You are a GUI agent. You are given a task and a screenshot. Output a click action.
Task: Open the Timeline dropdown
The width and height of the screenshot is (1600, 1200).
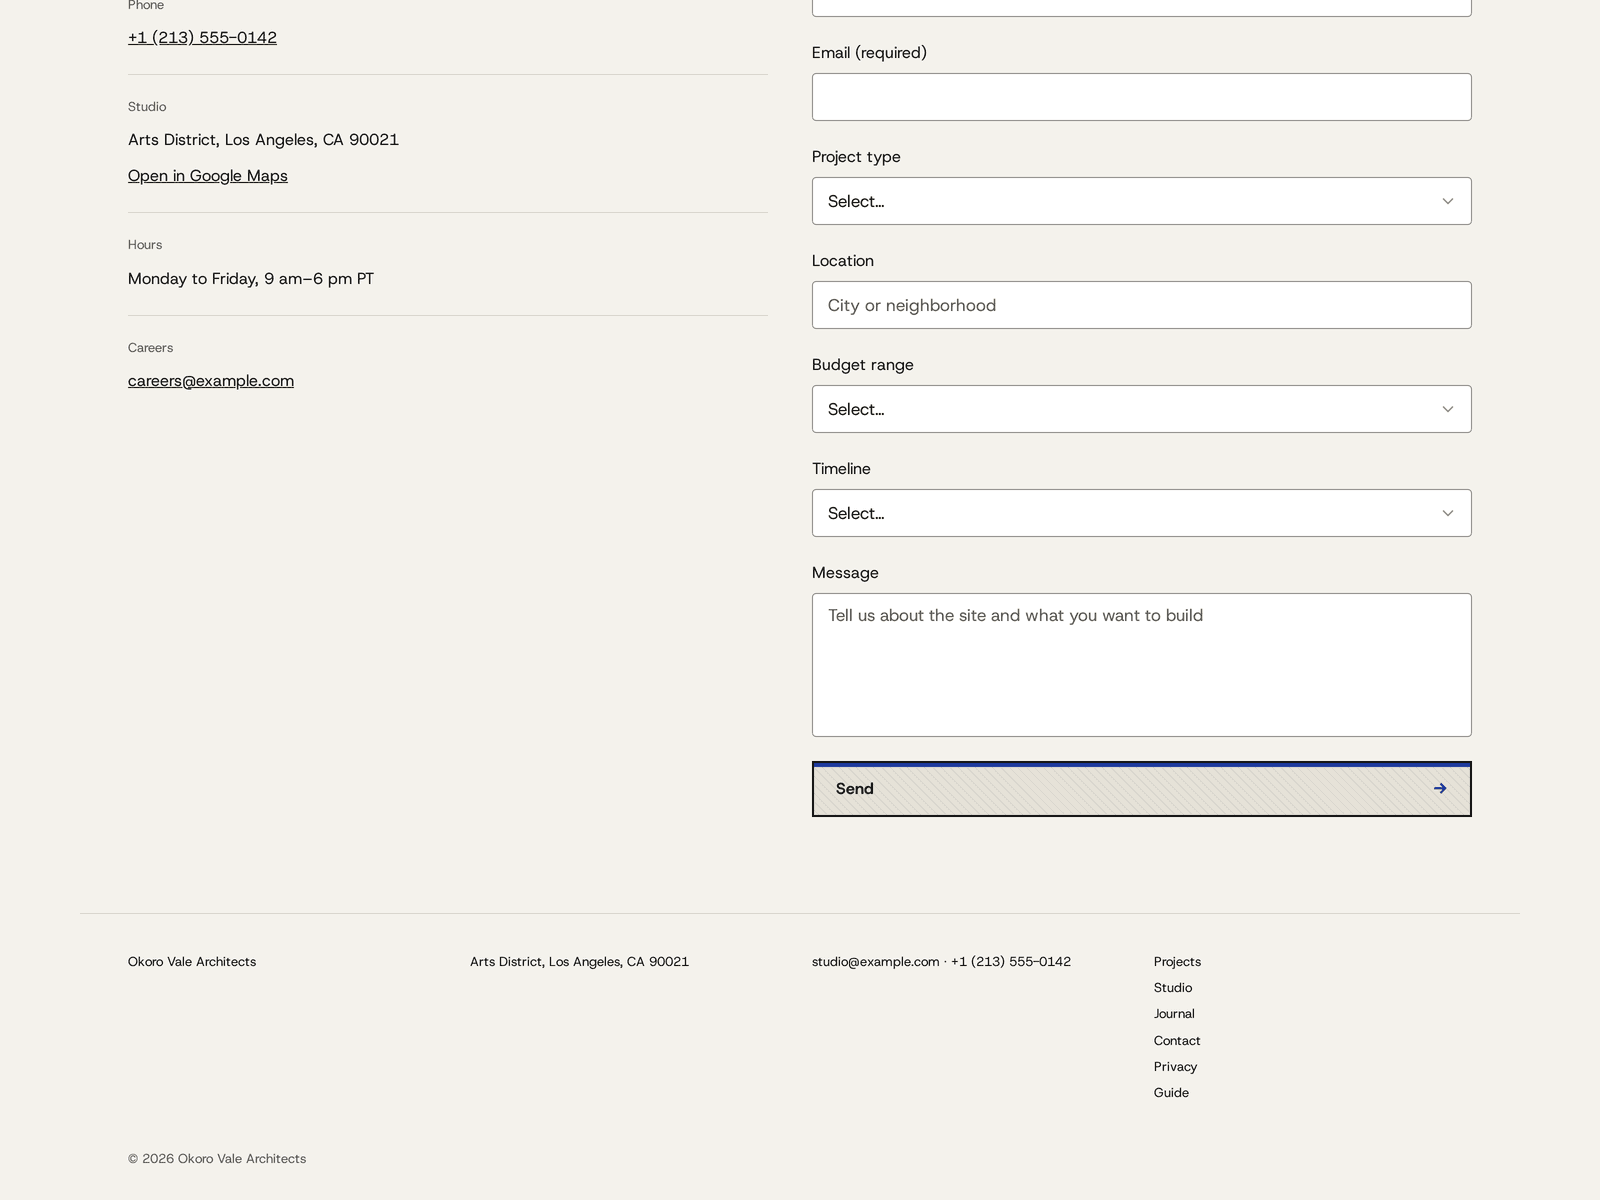1141,513
